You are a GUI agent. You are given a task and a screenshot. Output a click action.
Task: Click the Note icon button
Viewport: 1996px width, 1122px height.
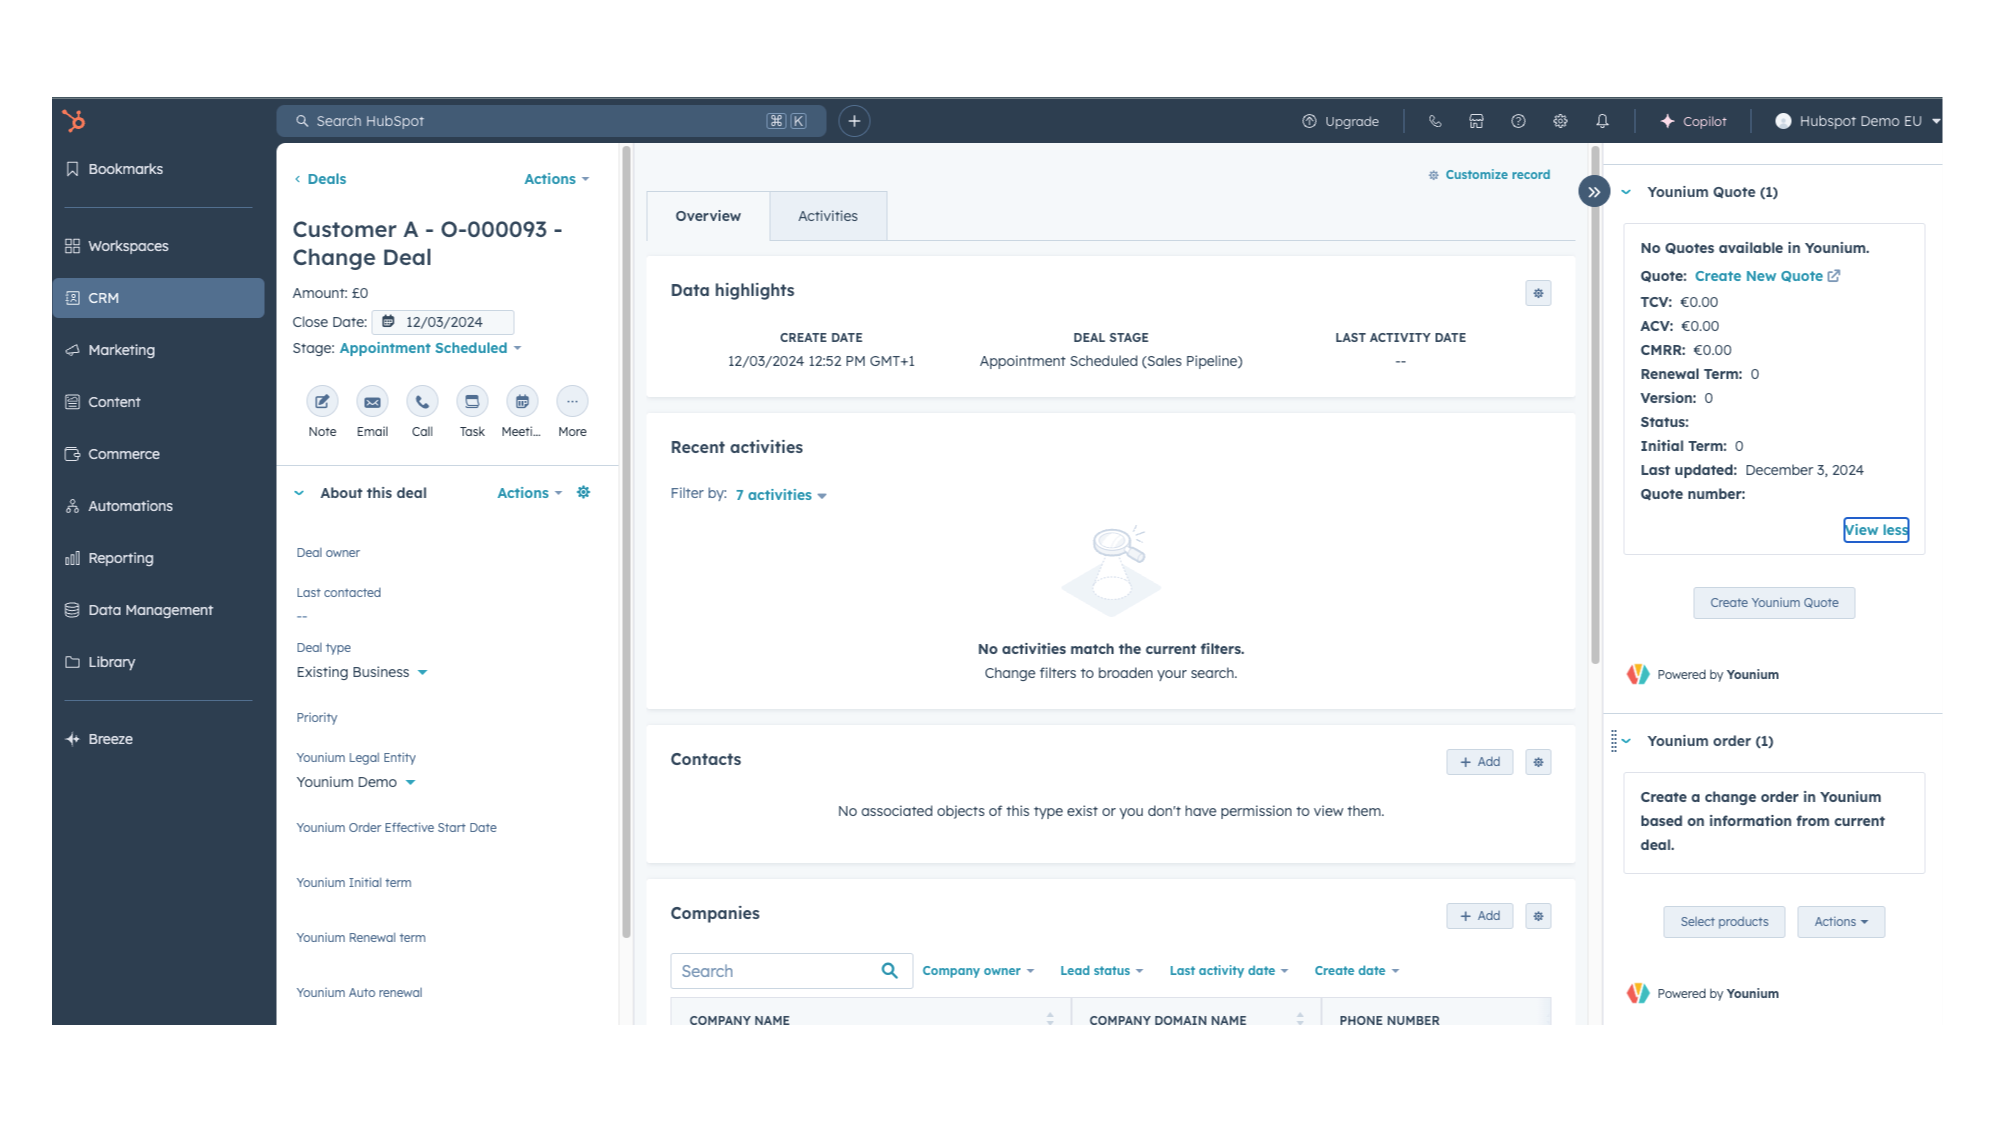(322, 402)
